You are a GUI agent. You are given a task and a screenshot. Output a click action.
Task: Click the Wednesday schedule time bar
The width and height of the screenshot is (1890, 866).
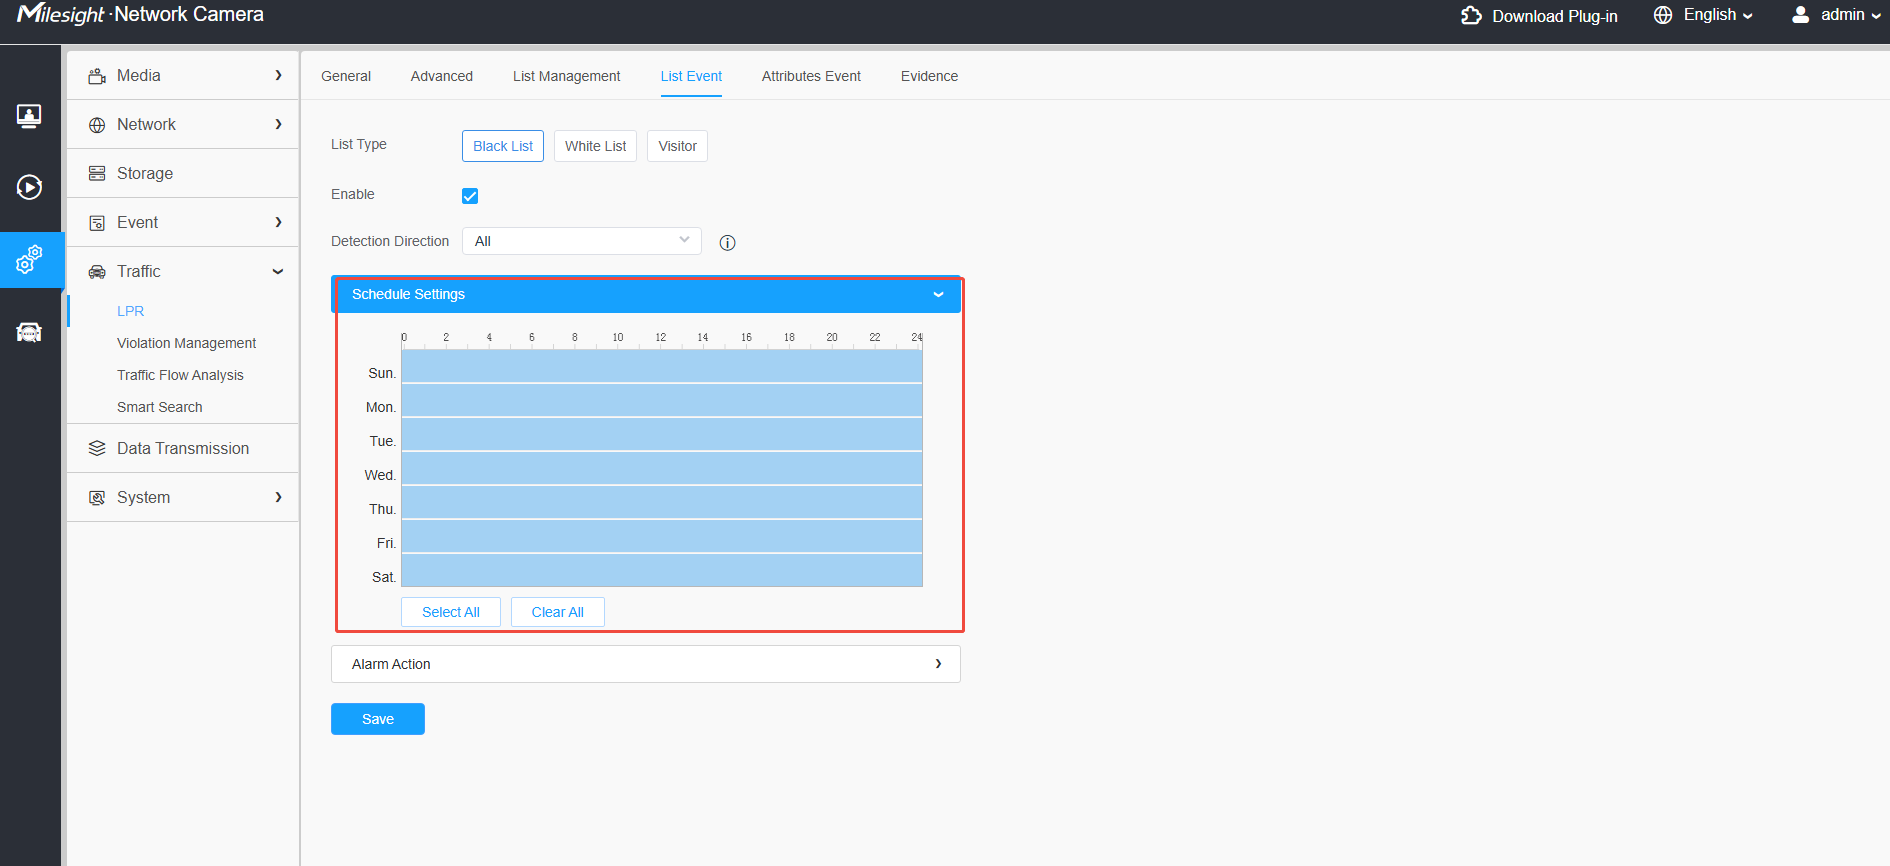pos(662,468)
